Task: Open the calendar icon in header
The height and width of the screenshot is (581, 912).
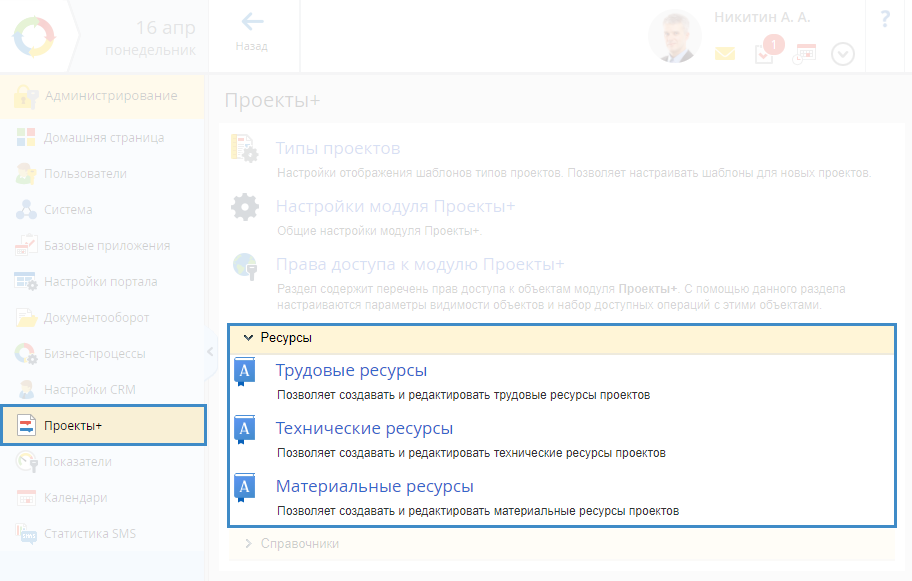Action: tap(804, 54)
